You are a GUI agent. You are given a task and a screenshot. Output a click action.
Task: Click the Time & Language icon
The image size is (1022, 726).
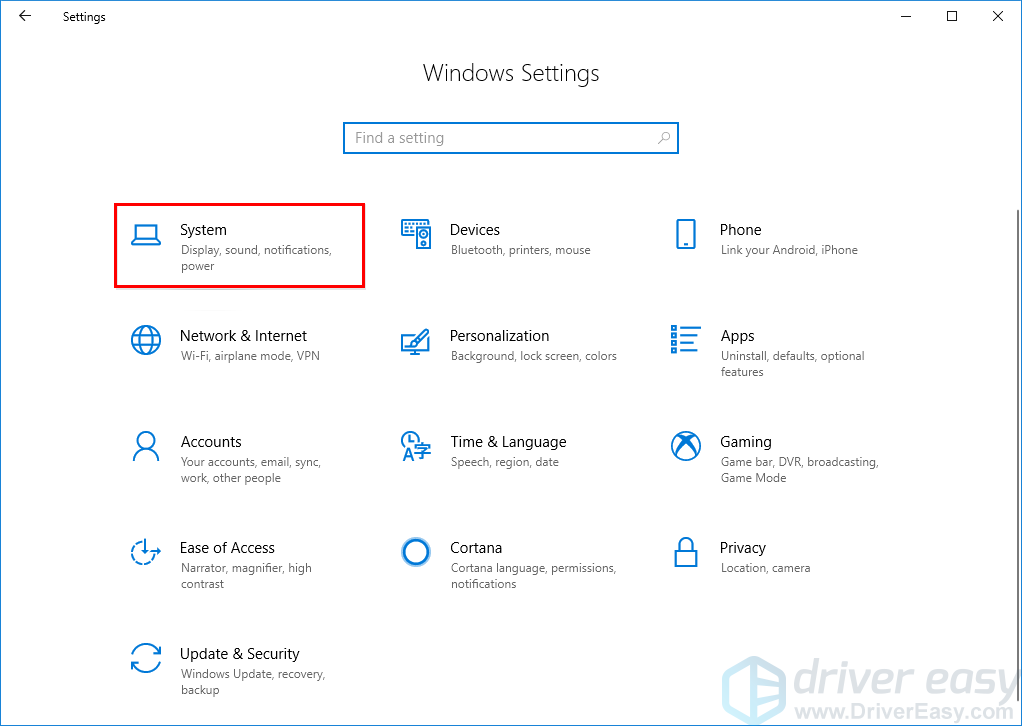(416, 446)
